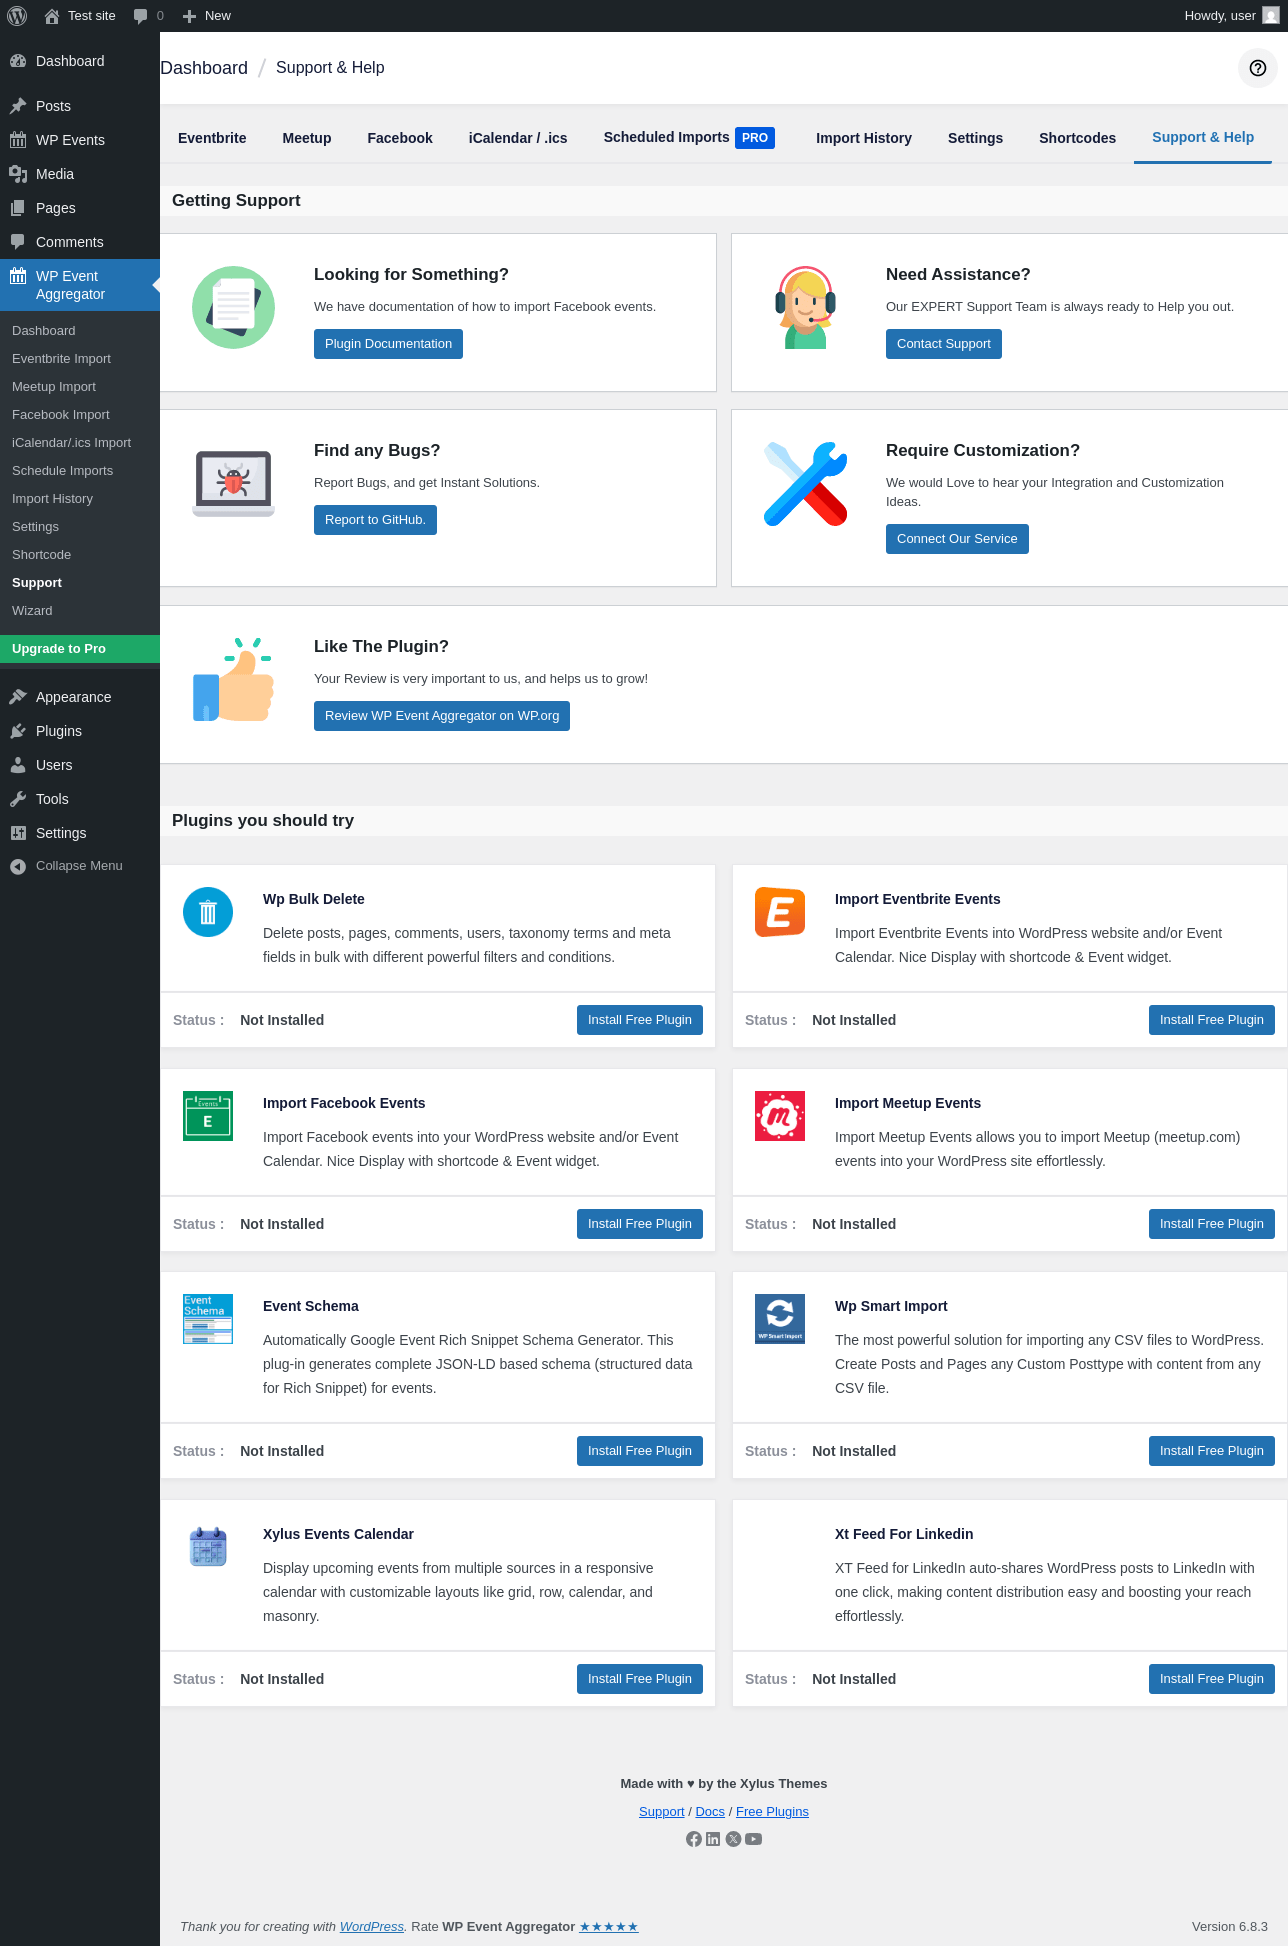Select the iCalendar / .ics tab
This screenshot has height=1946, width=1288.
(x=518, y=138)
